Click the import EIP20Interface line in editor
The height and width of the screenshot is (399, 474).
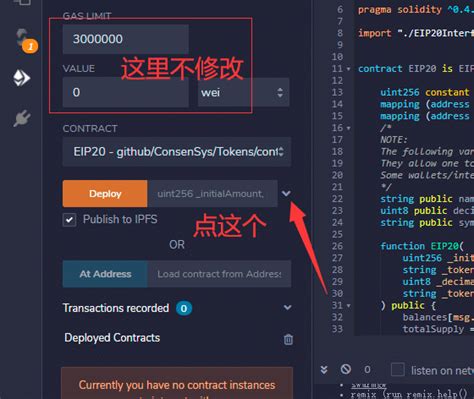pyautogui.click(x=416, y=33)
